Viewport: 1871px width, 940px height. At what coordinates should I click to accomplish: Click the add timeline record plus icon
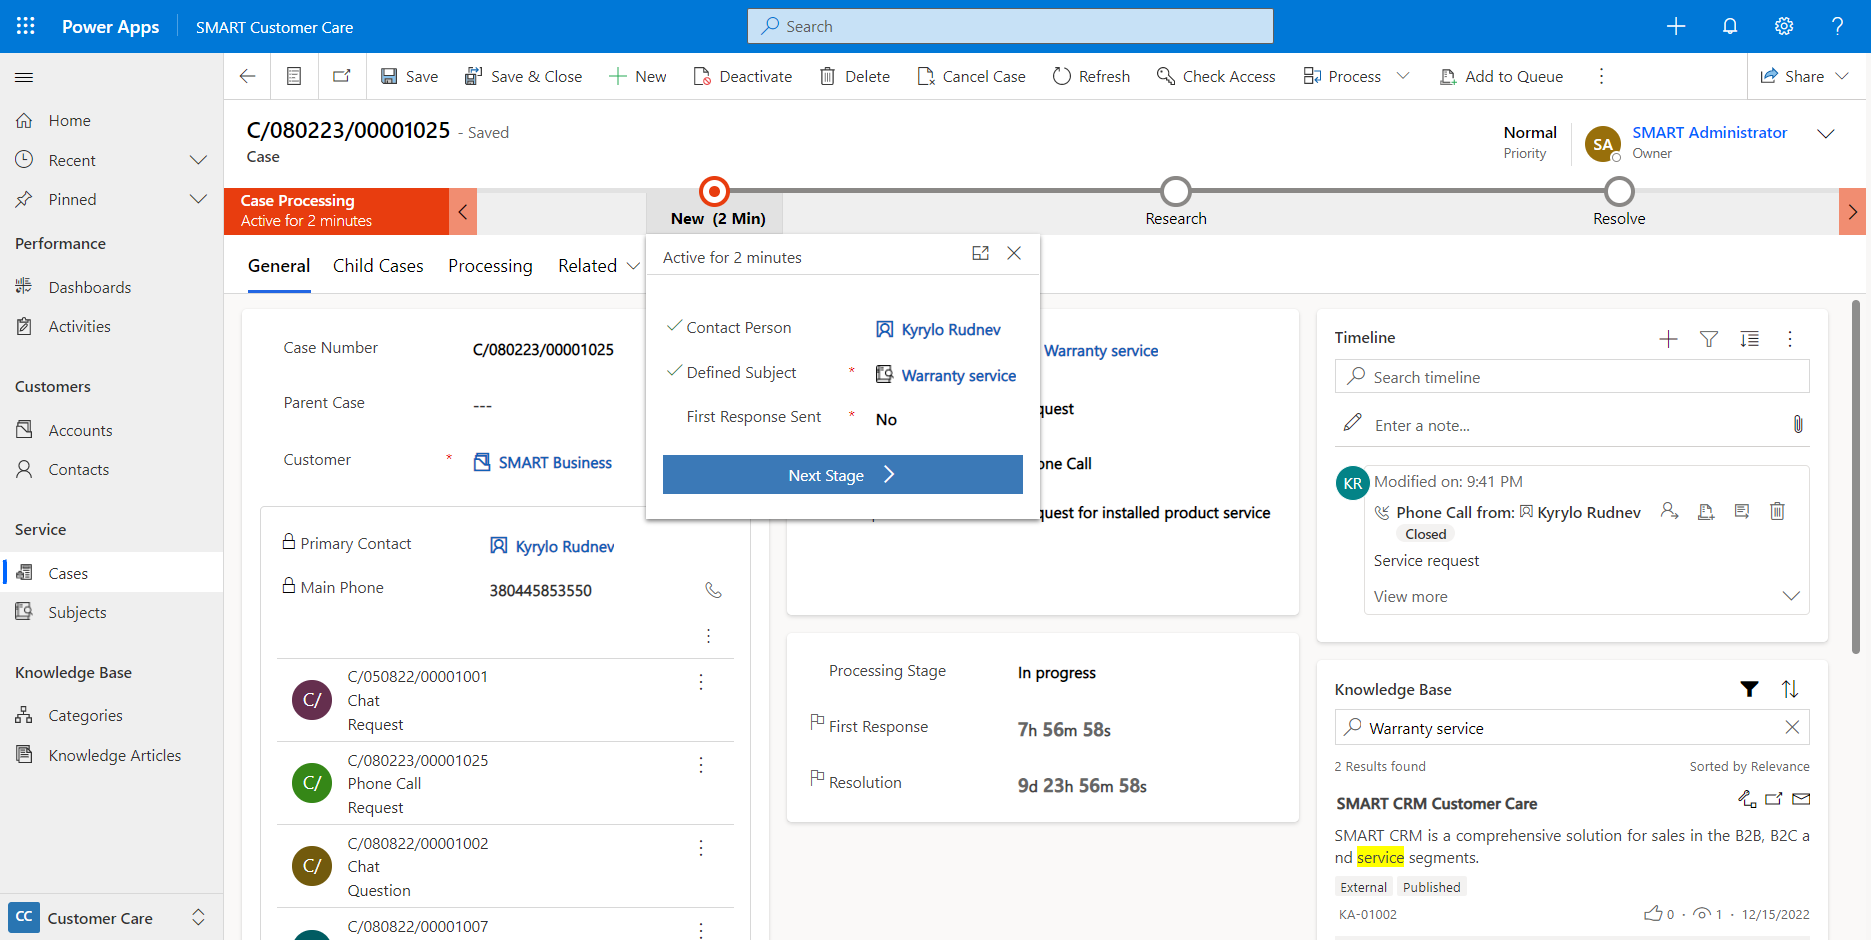pos(1668,339)
